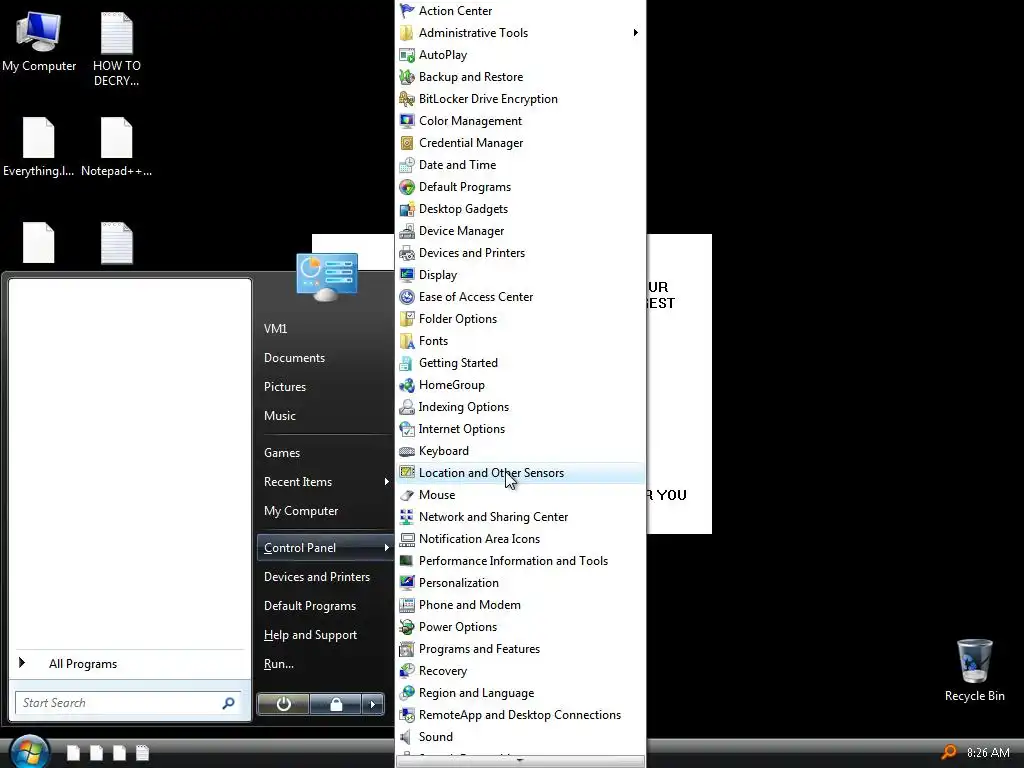The height and width of the screenshot is (768, 1024).
Task: Click Power Options icon
Action: (x=407, y=627)
